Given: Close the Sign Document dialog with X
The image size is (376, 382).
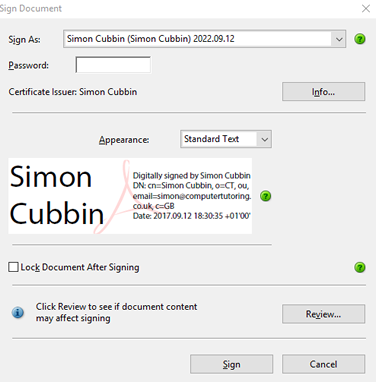Looking at the screenshot, I should tap(366, 8).
